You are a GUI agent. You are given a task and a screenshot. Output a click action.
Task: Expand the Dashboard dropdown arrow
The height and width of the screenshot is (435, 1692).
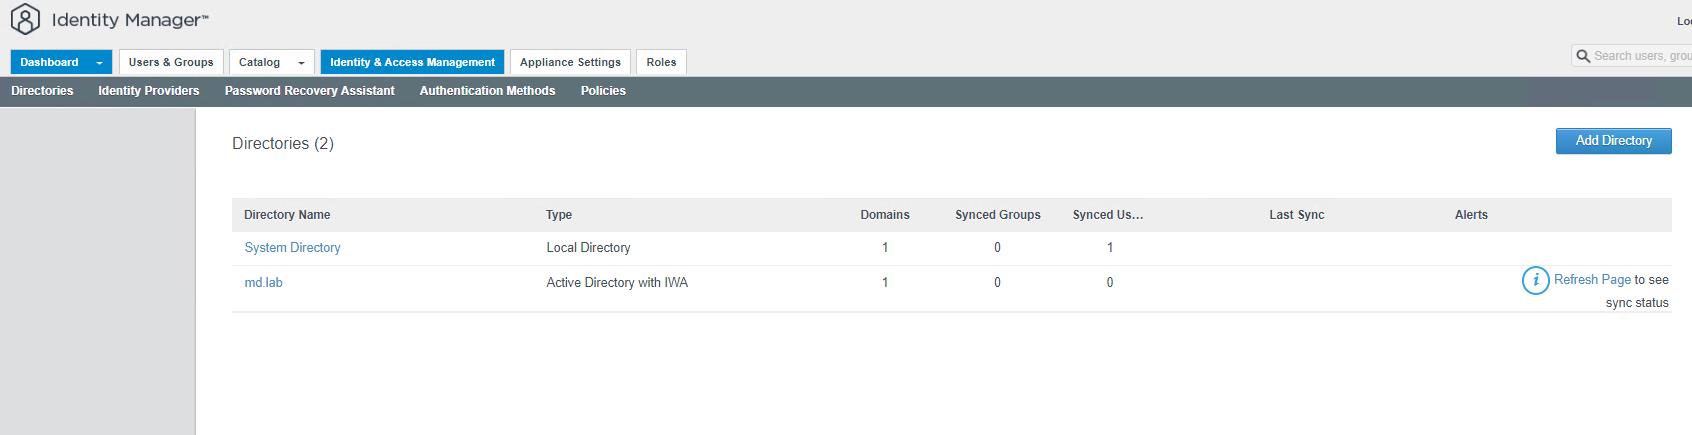coord(99,62)
